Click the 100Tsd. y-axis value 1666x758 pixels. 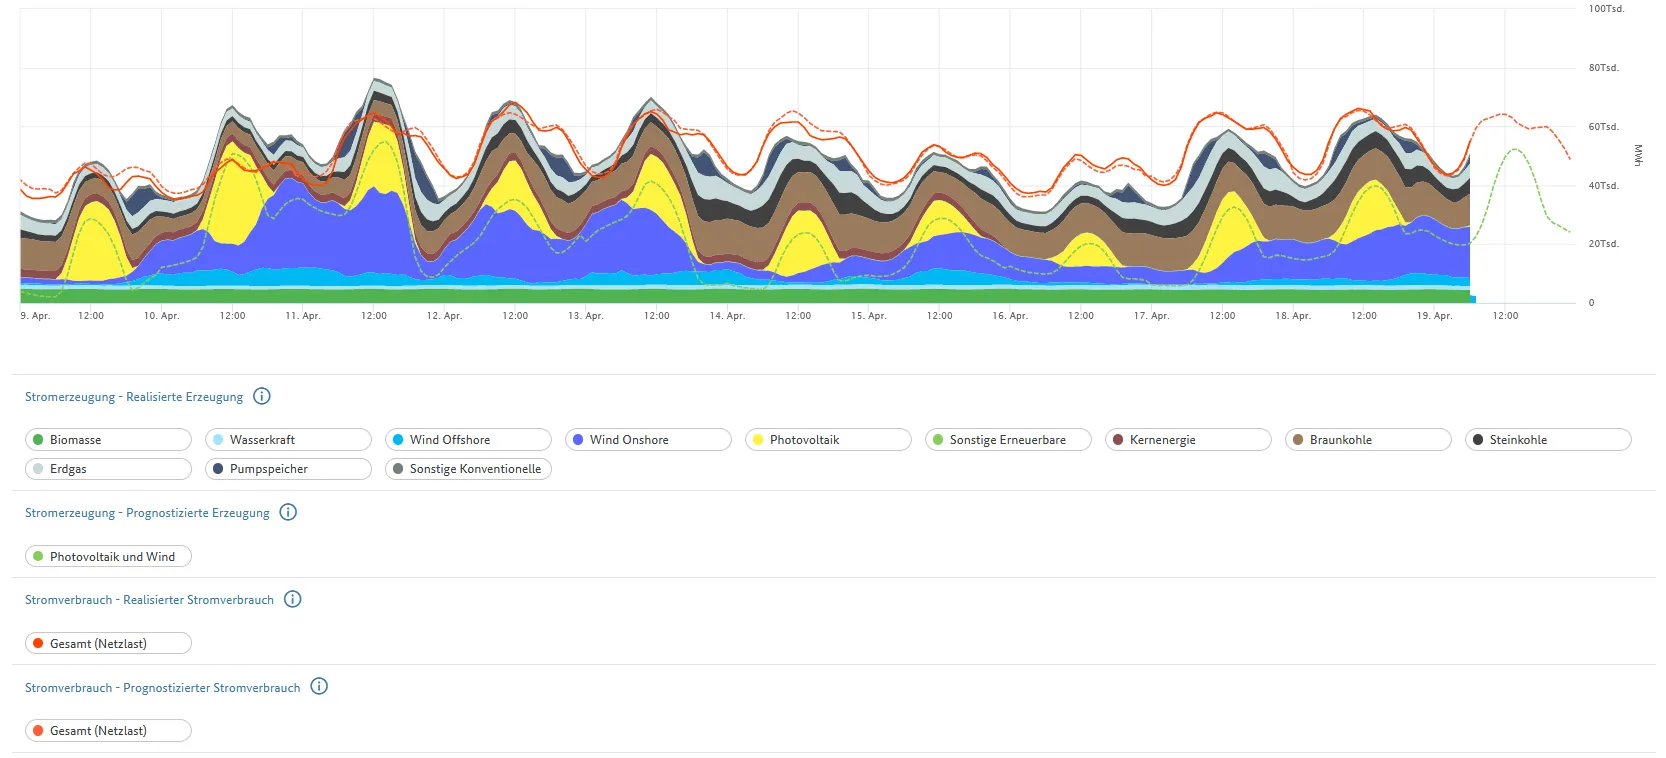point(1606,9)
